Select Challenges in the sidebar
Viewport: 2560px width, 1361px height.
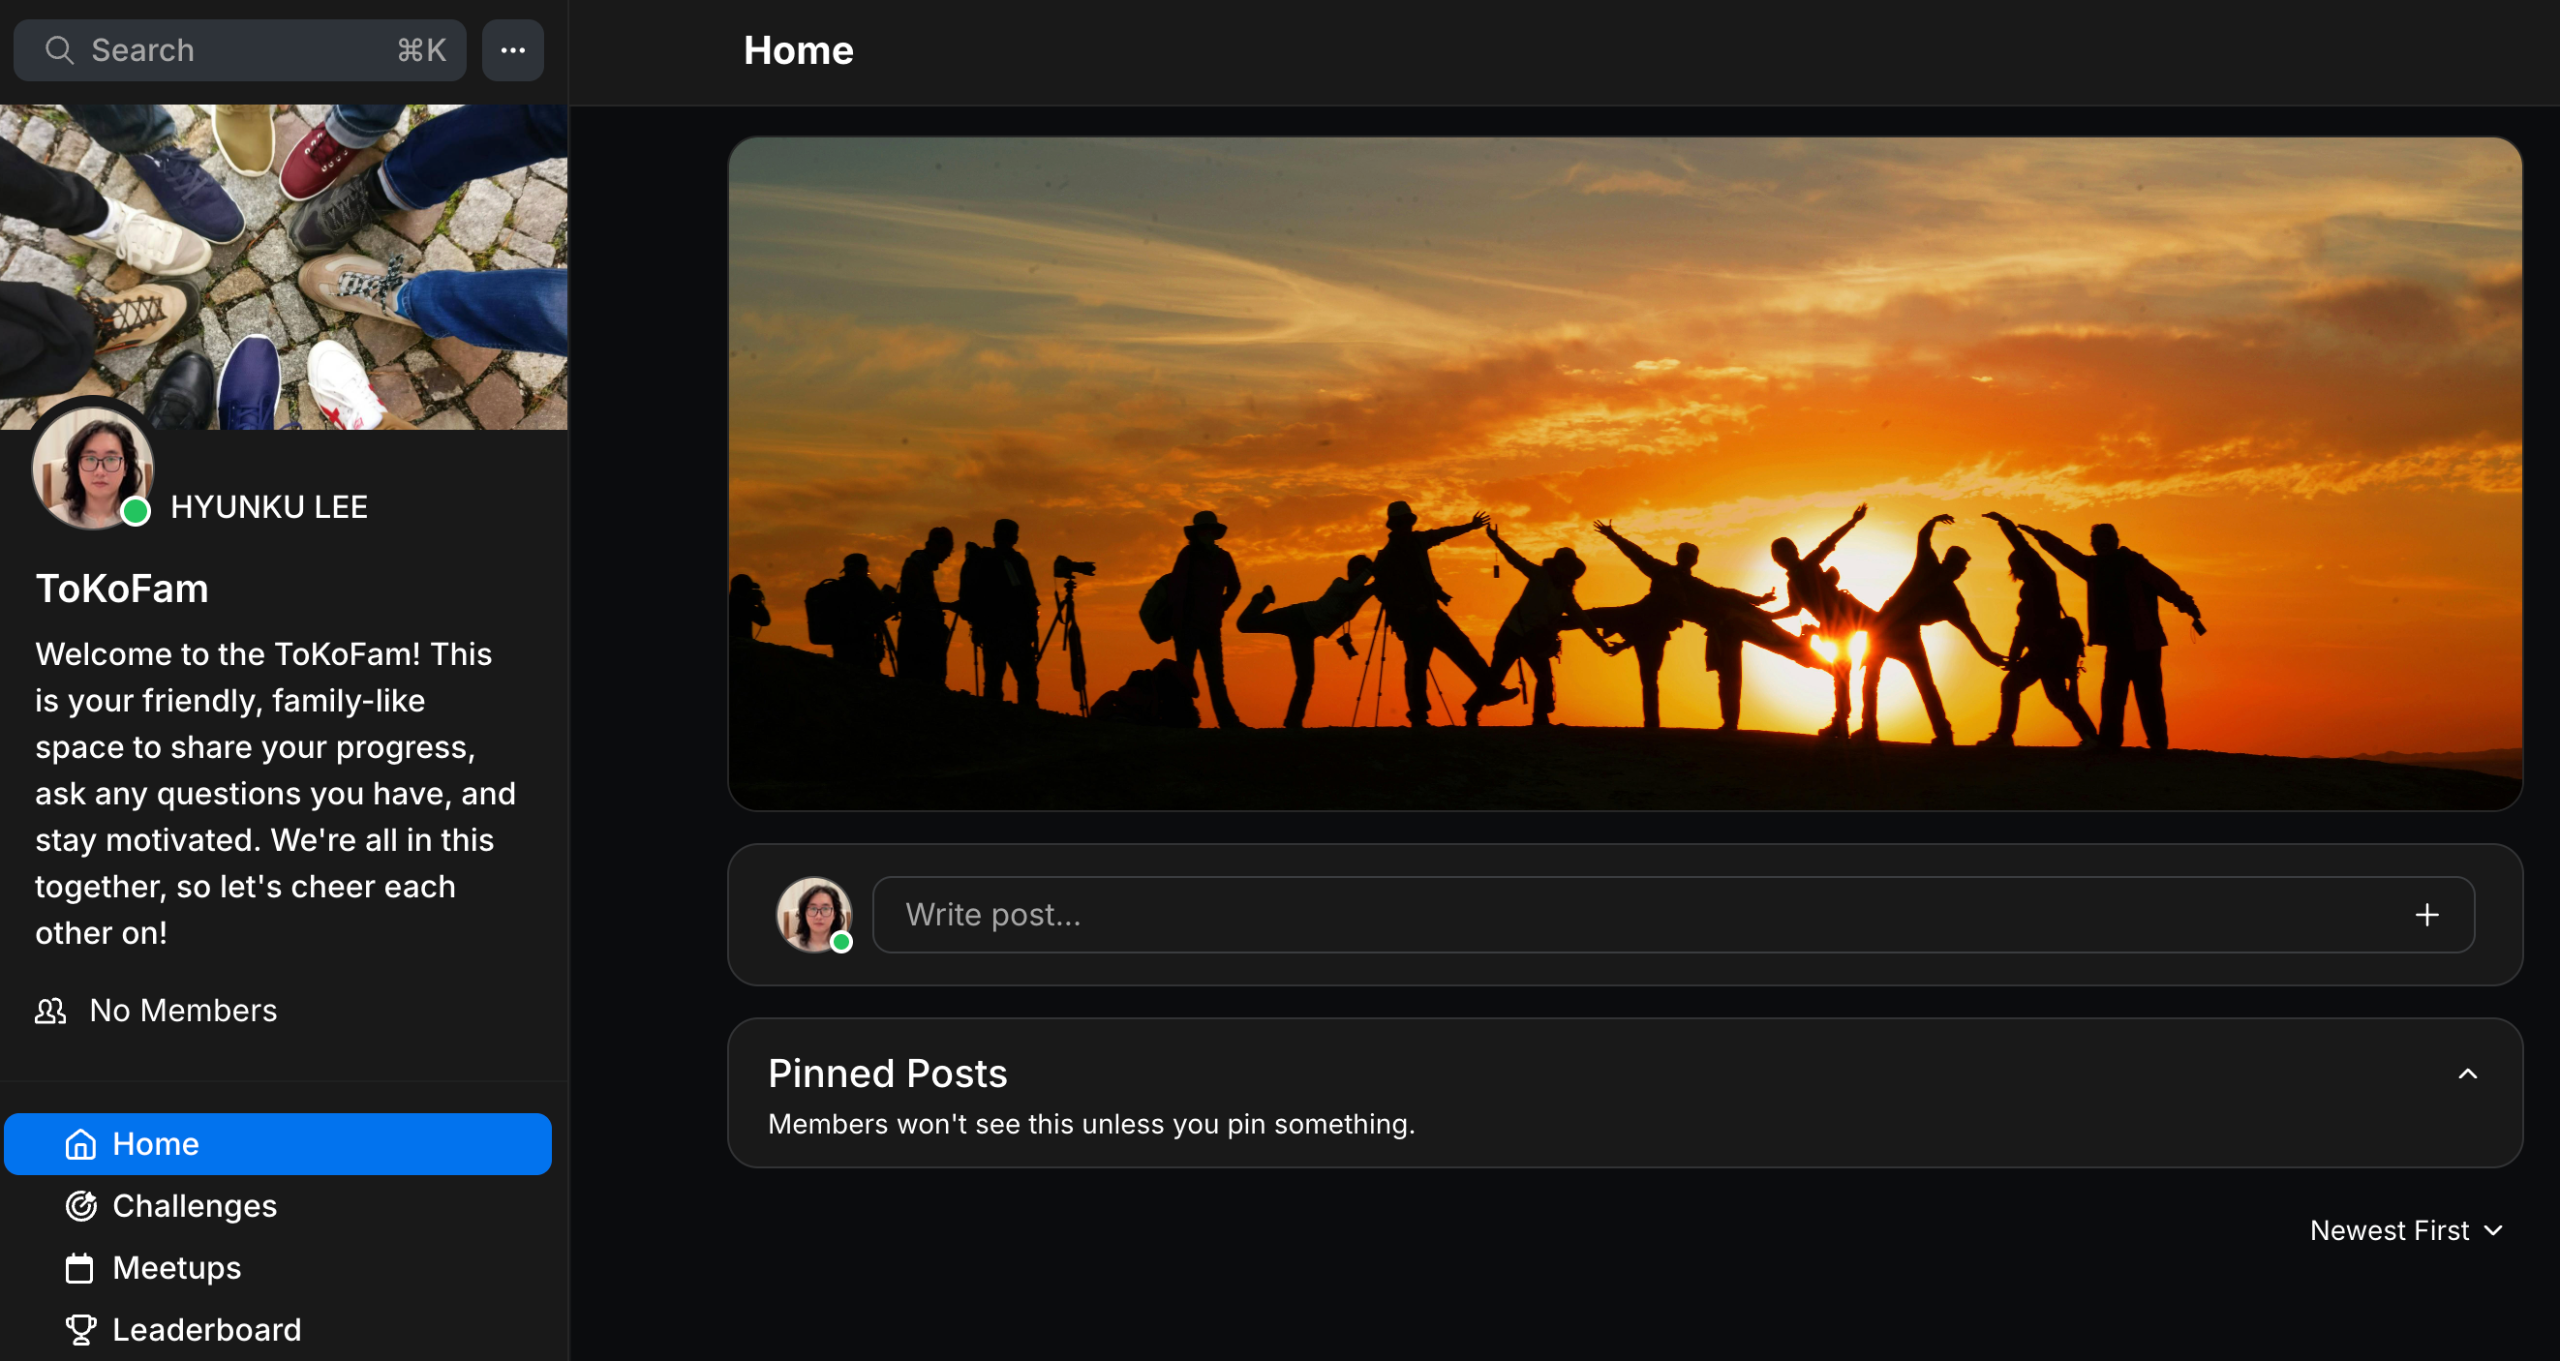tap(195, 1205)
